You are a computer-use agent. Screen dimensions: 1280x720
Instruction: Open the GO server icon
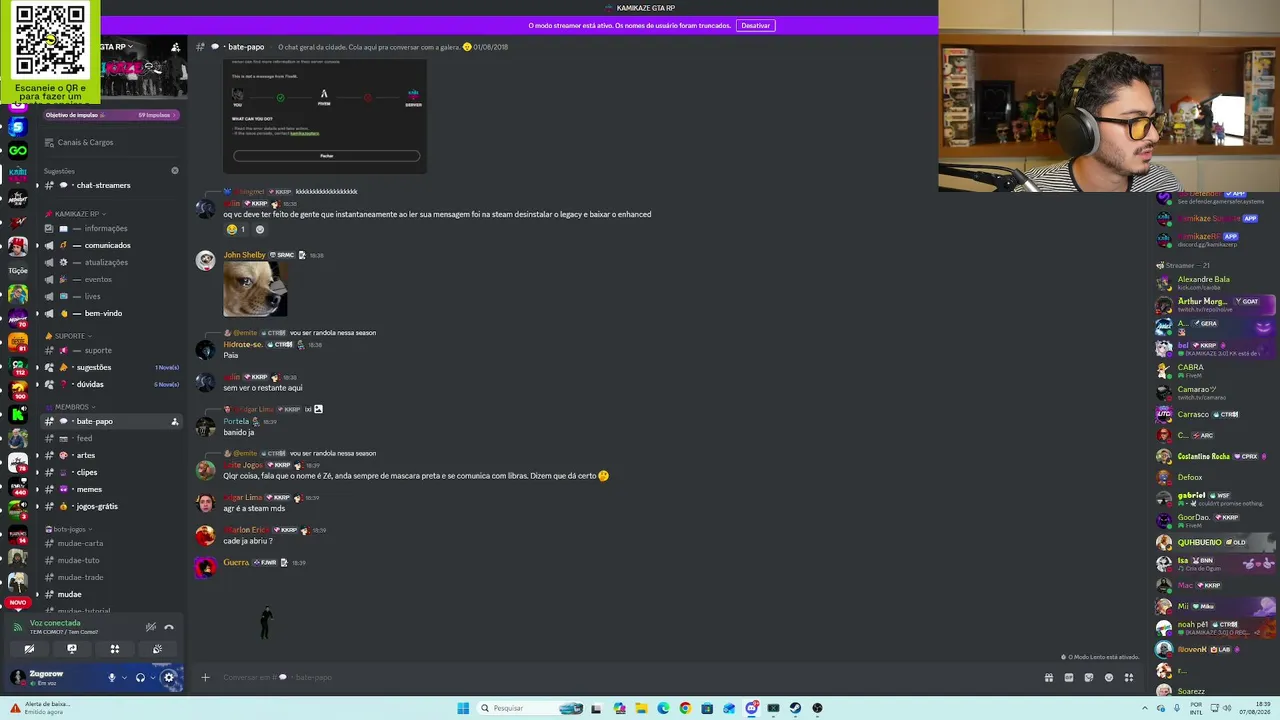(x=18, y=151)
